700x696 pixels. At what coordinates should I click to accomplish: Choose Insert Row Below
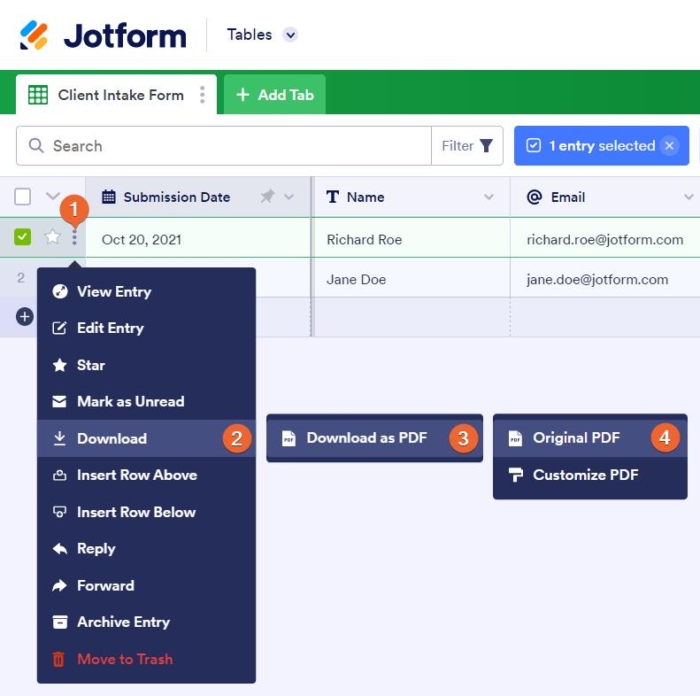[x=146, y=512]
